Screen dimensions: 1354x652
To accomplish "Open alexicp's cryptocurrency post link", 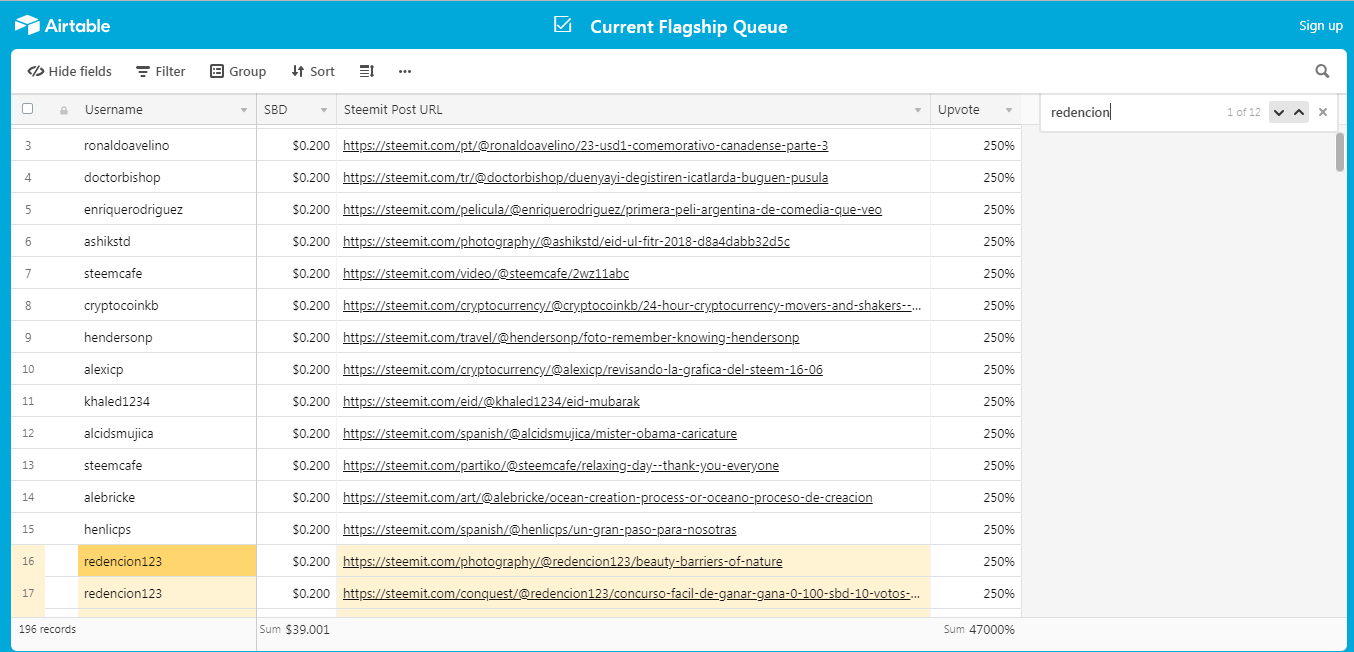I will pyautogui.click(x=583, y=370).
